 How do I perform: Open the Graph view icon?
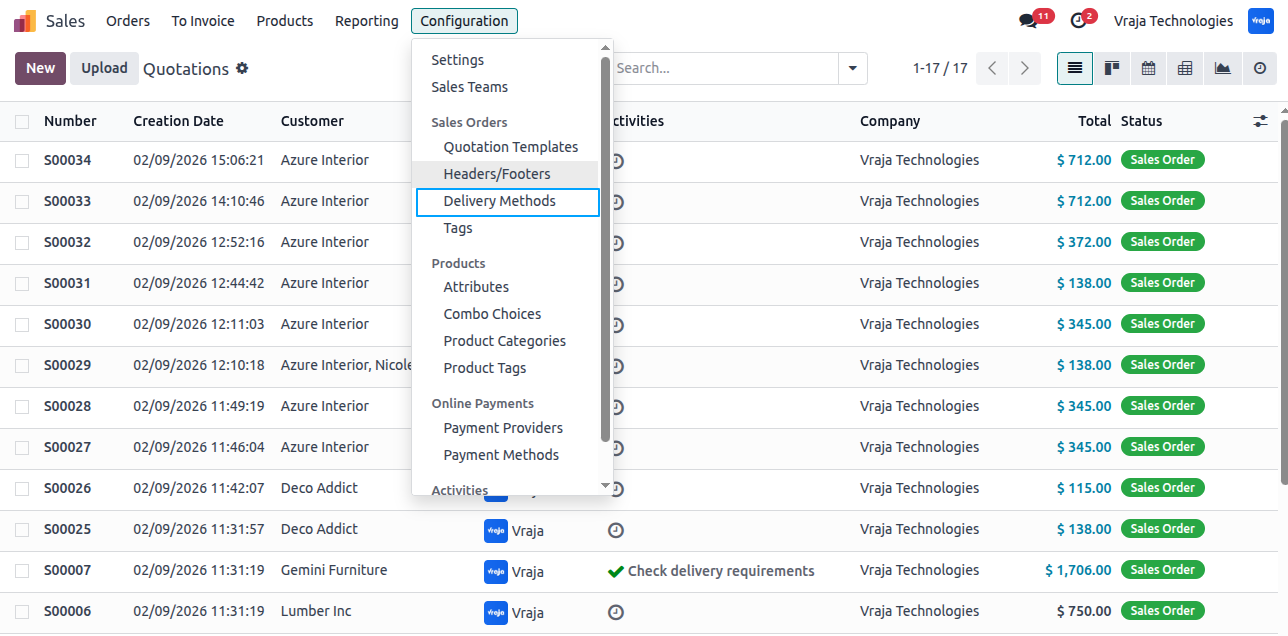click(1222, 68)
